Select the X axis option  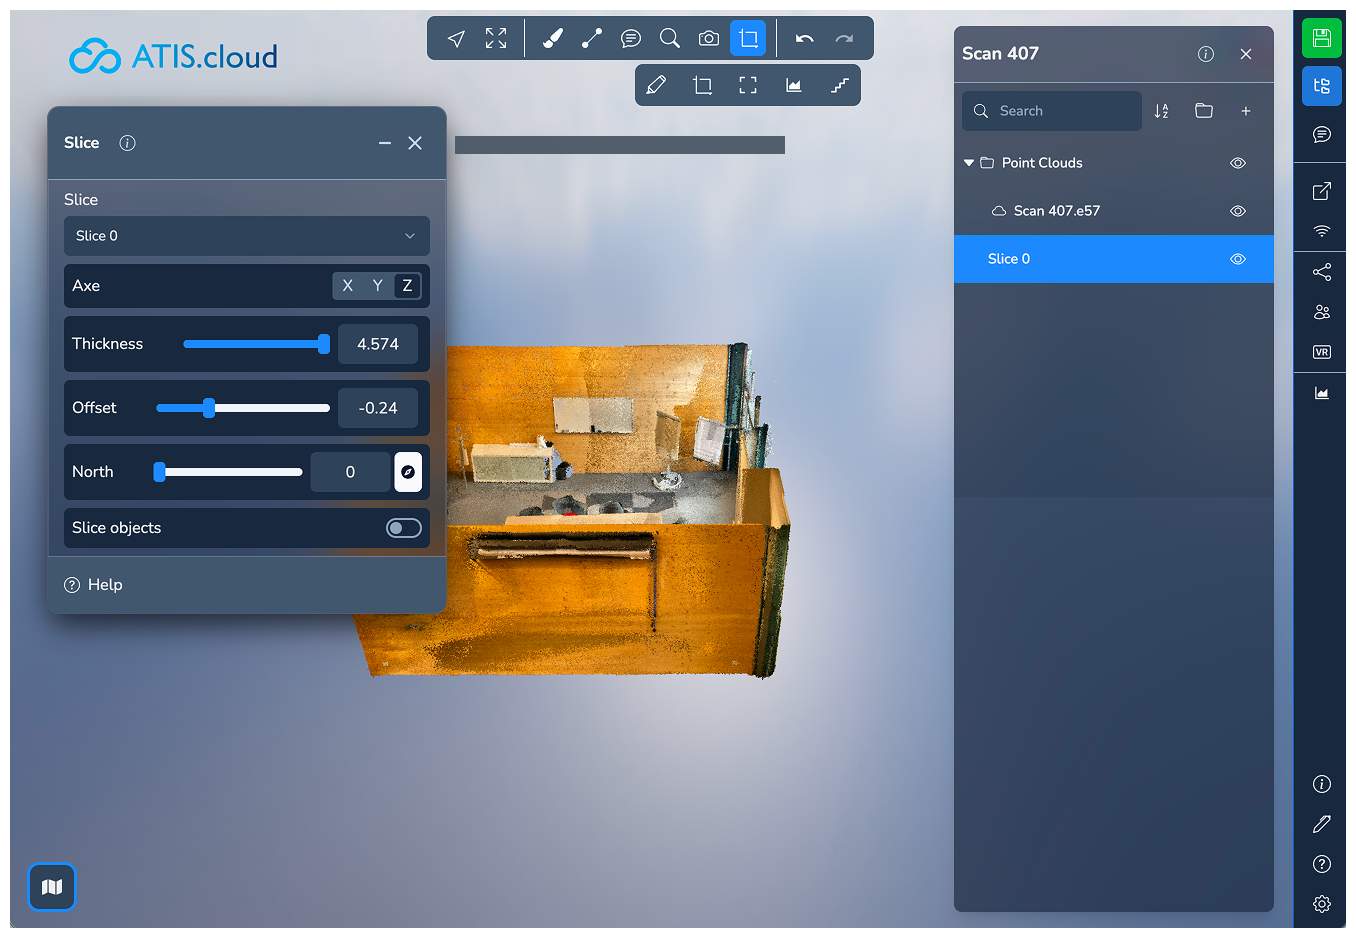pyautogui.click(x=347, y=286)
